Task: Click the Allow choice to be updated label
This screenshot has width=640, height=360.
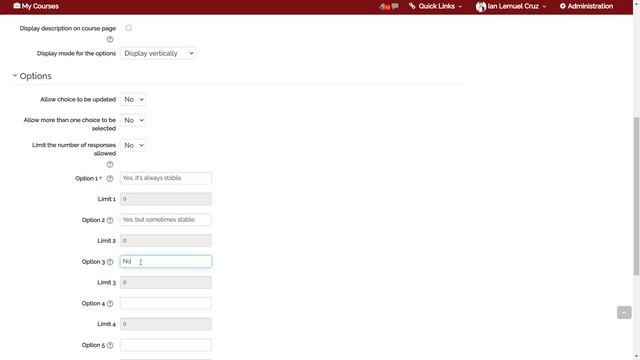Action: pos(78,99)
